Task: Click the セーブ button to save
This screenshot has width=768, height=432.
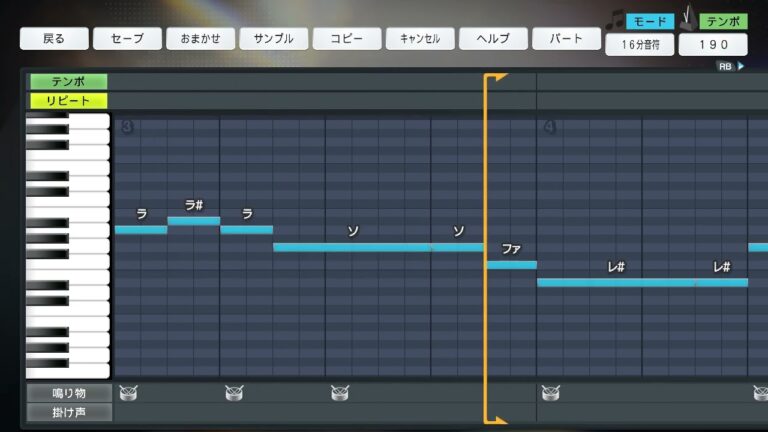Action: [126, 39]
